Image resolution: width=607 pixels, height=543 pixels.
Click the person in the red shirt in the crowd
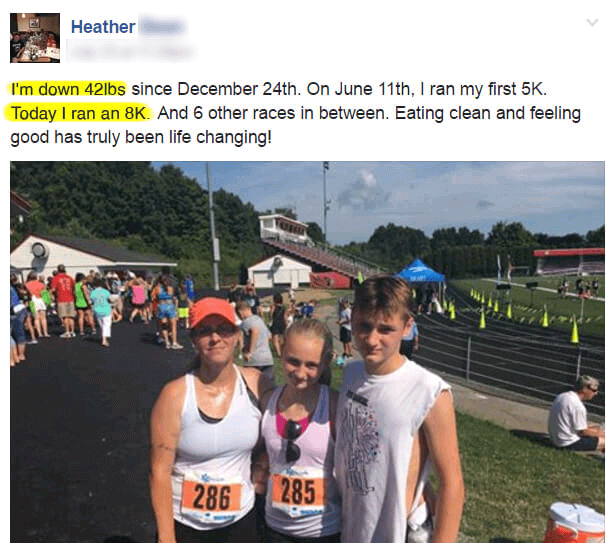click(63, 300)
